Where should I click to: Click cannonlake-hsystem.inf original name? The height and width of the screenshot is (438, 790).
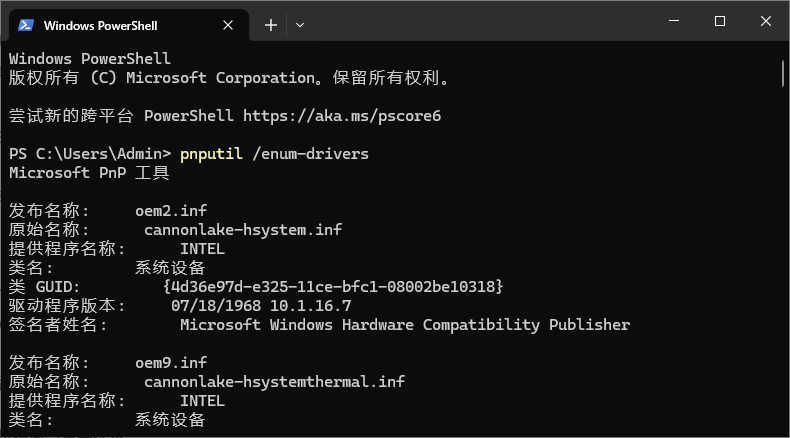click(243, 230)
